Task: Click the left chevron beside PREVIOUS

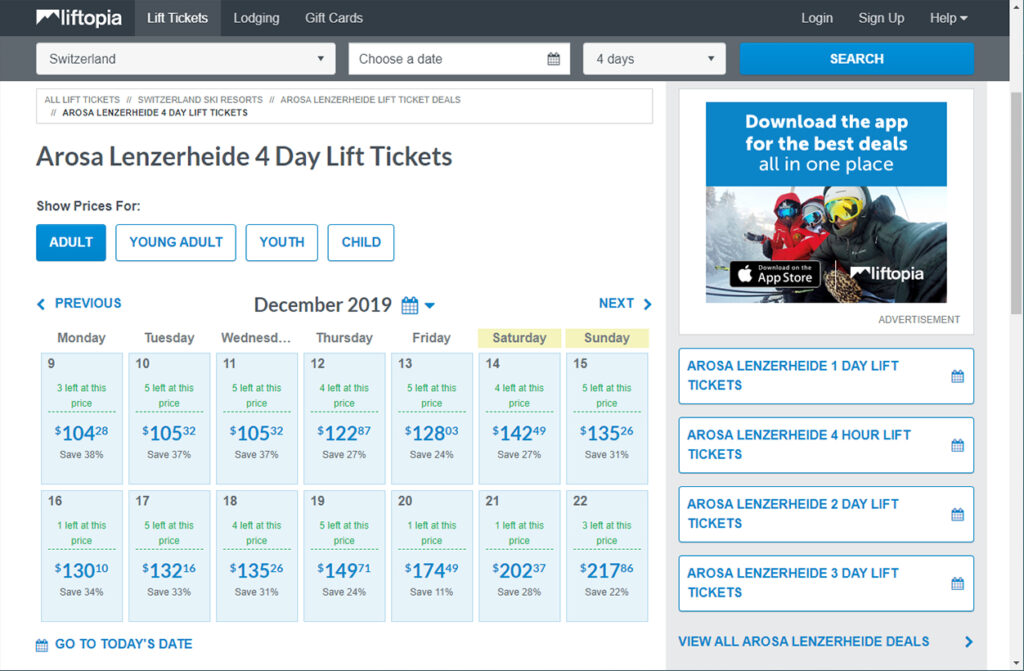Action: [x=41, y=304]
